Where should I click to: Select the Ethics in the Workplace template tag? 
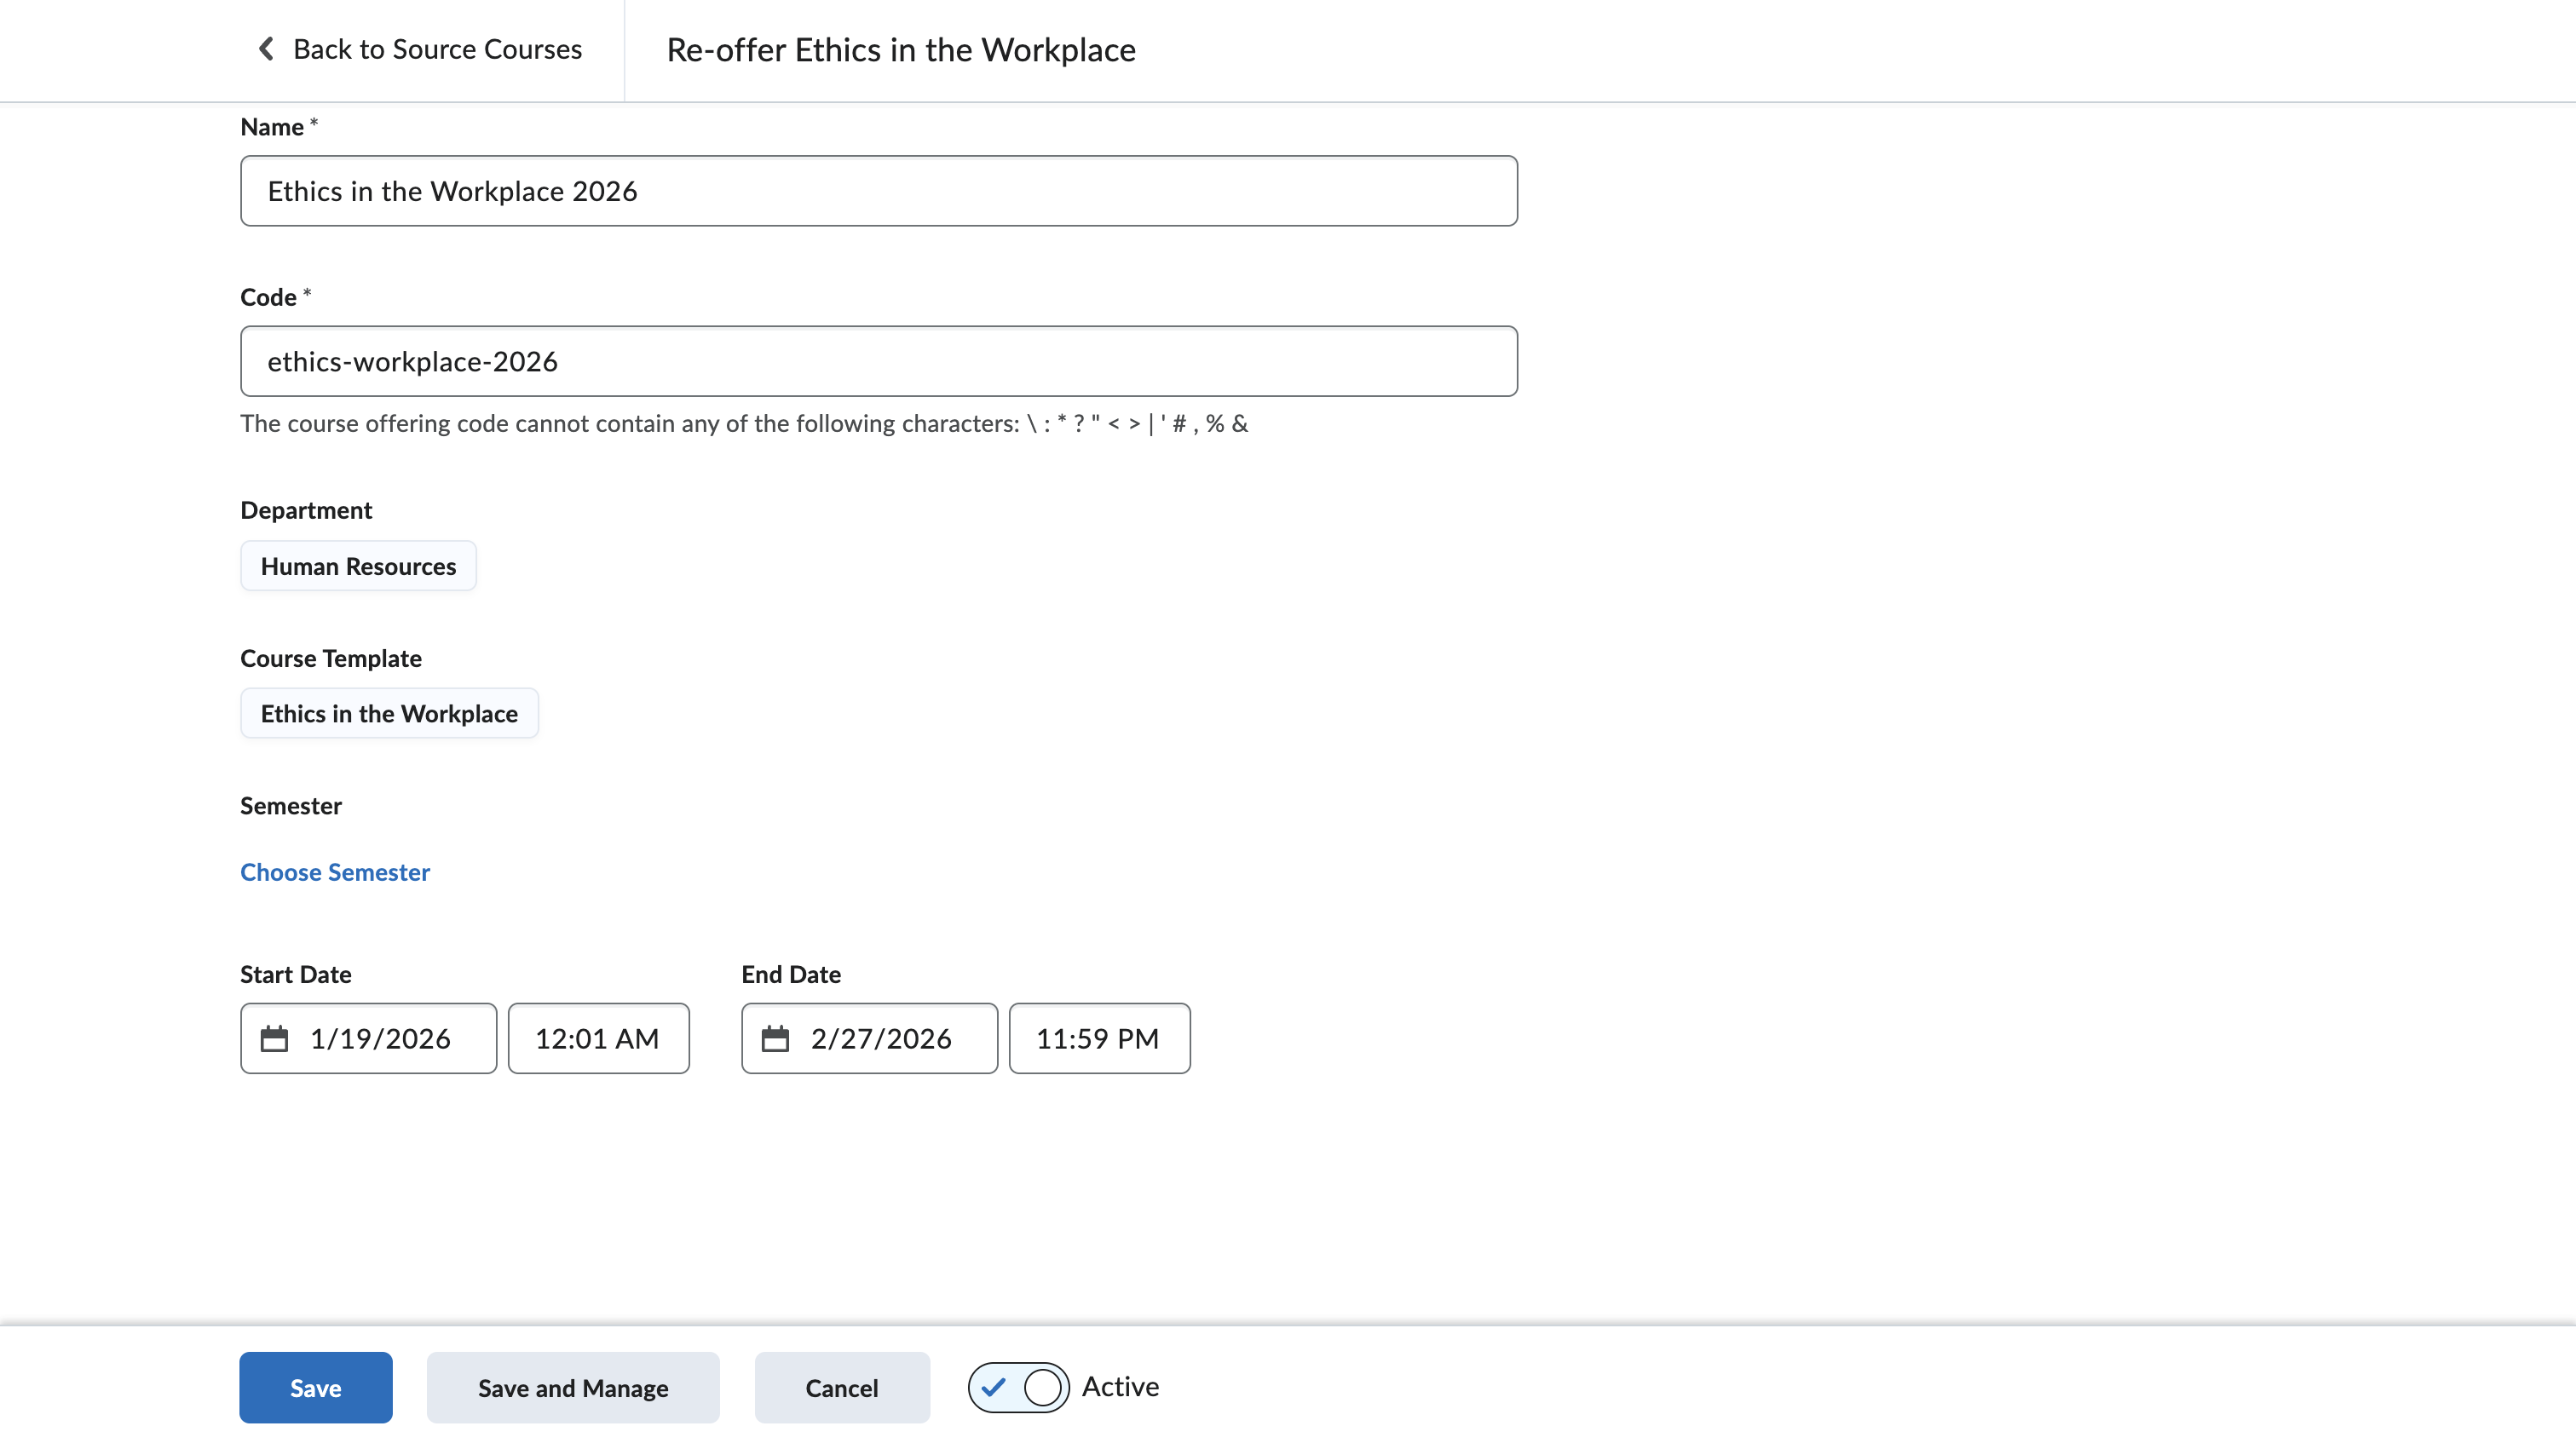coord(389,713)
